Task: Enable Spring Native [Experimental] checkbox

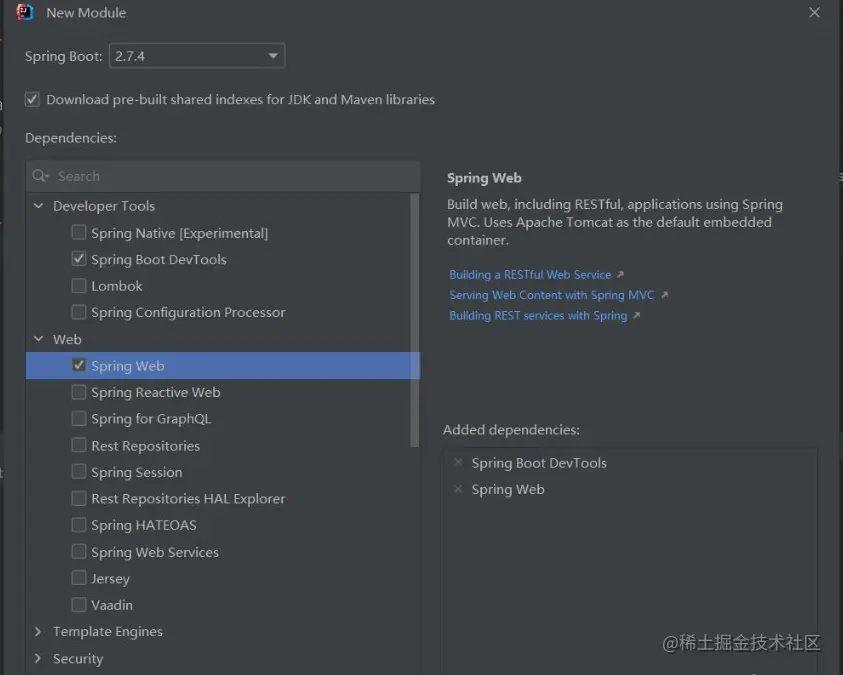Action: (78, 233)
